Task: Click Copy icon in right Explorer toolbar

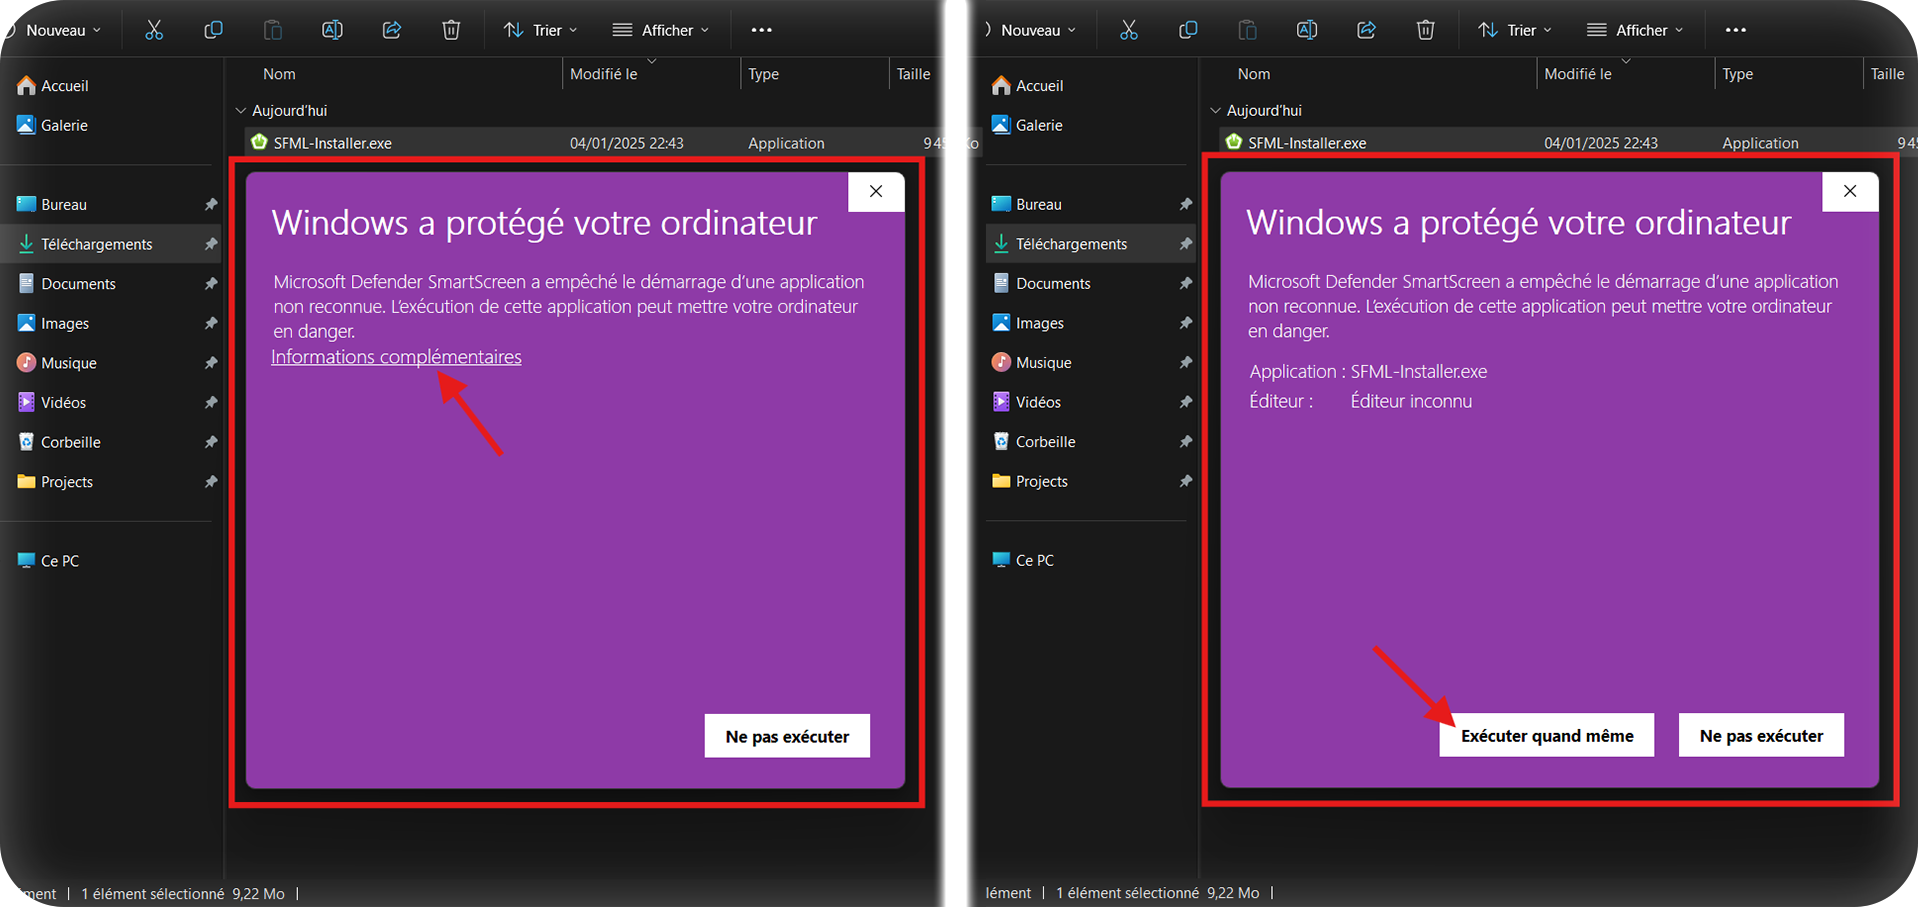Action: click(x=1188, y=30)
